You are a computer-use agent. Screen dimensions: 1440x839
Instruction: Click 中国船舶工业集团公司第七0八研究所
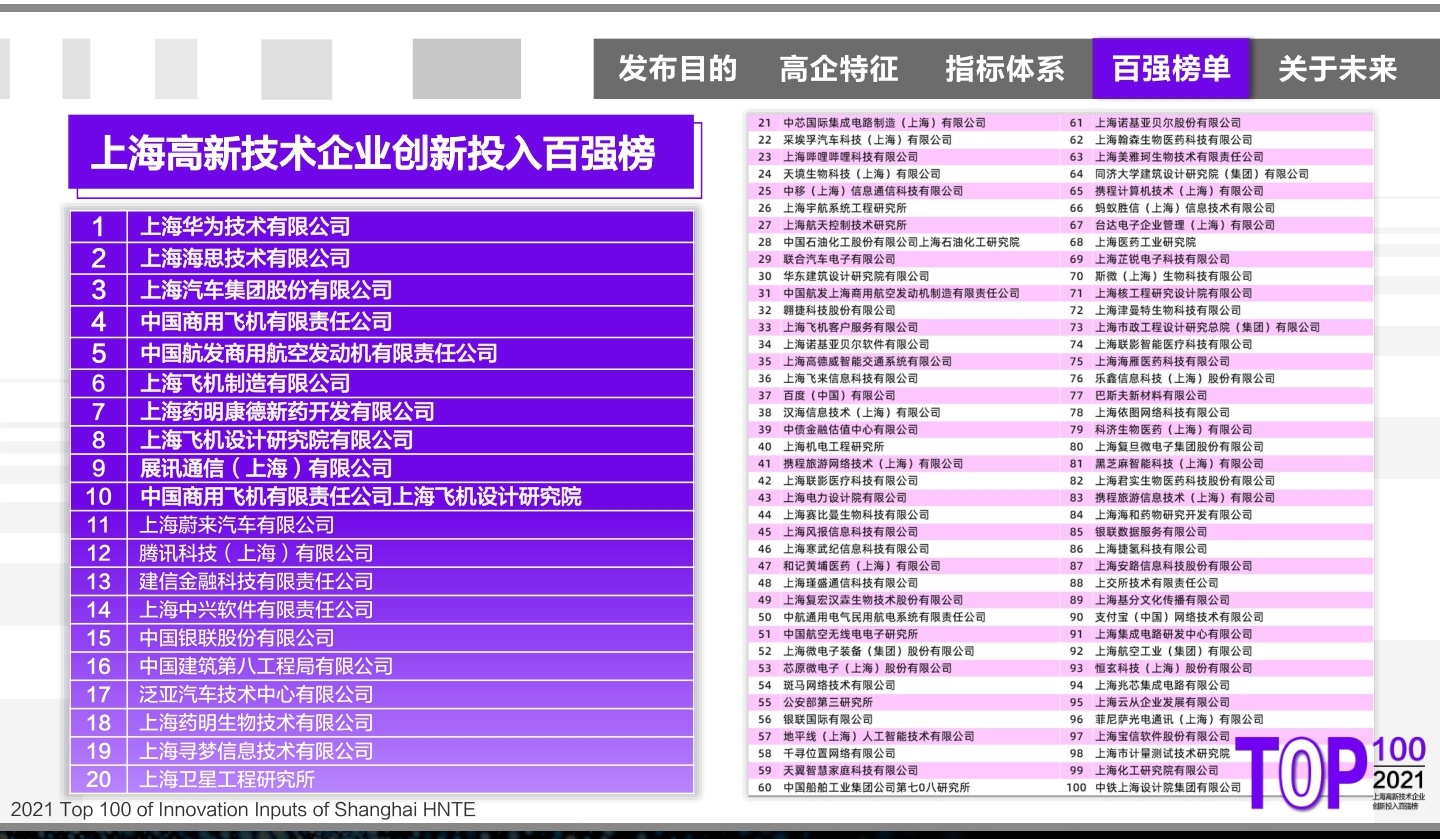876,787
